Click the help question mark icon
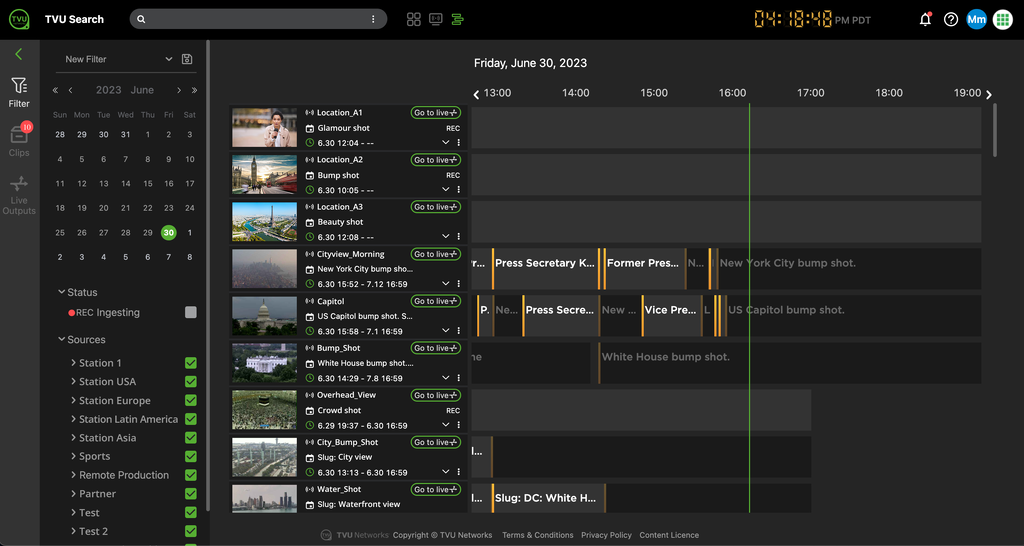The height and width of the screenshot is (546, 1024). tap(951, 19)
